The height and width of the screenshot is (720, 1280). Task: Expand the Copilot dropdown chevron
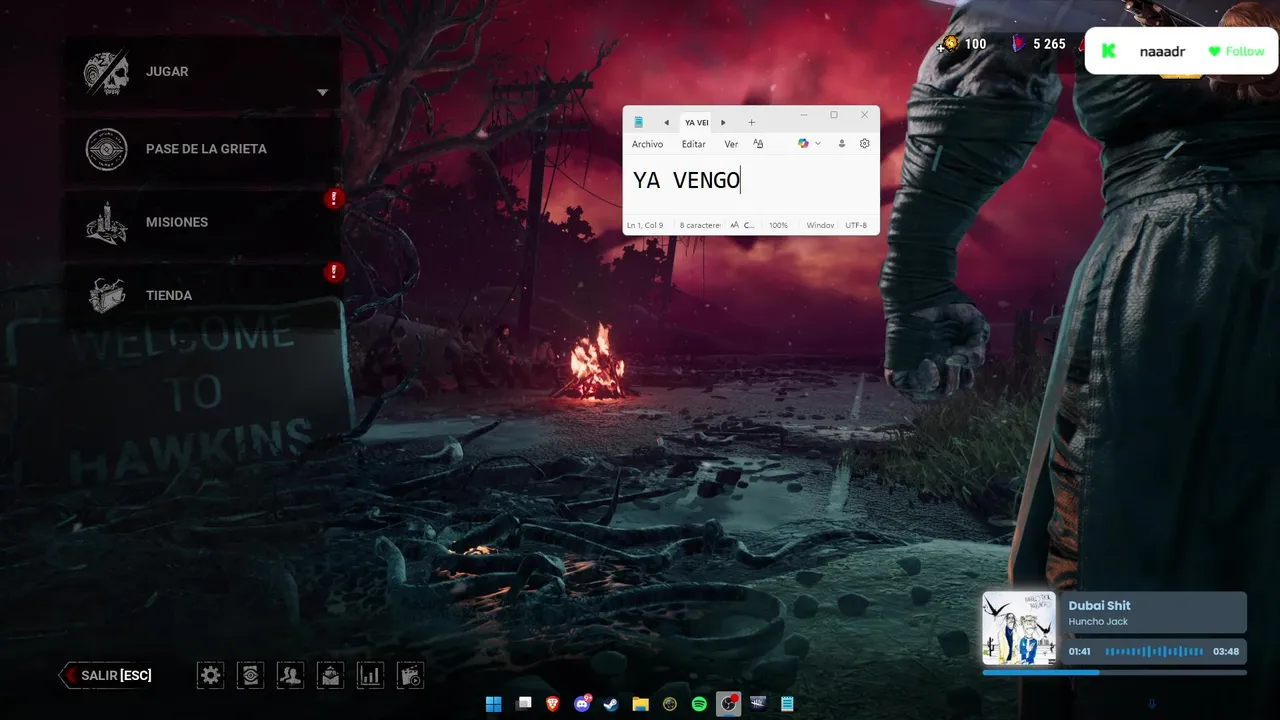(x=818, y=144)
